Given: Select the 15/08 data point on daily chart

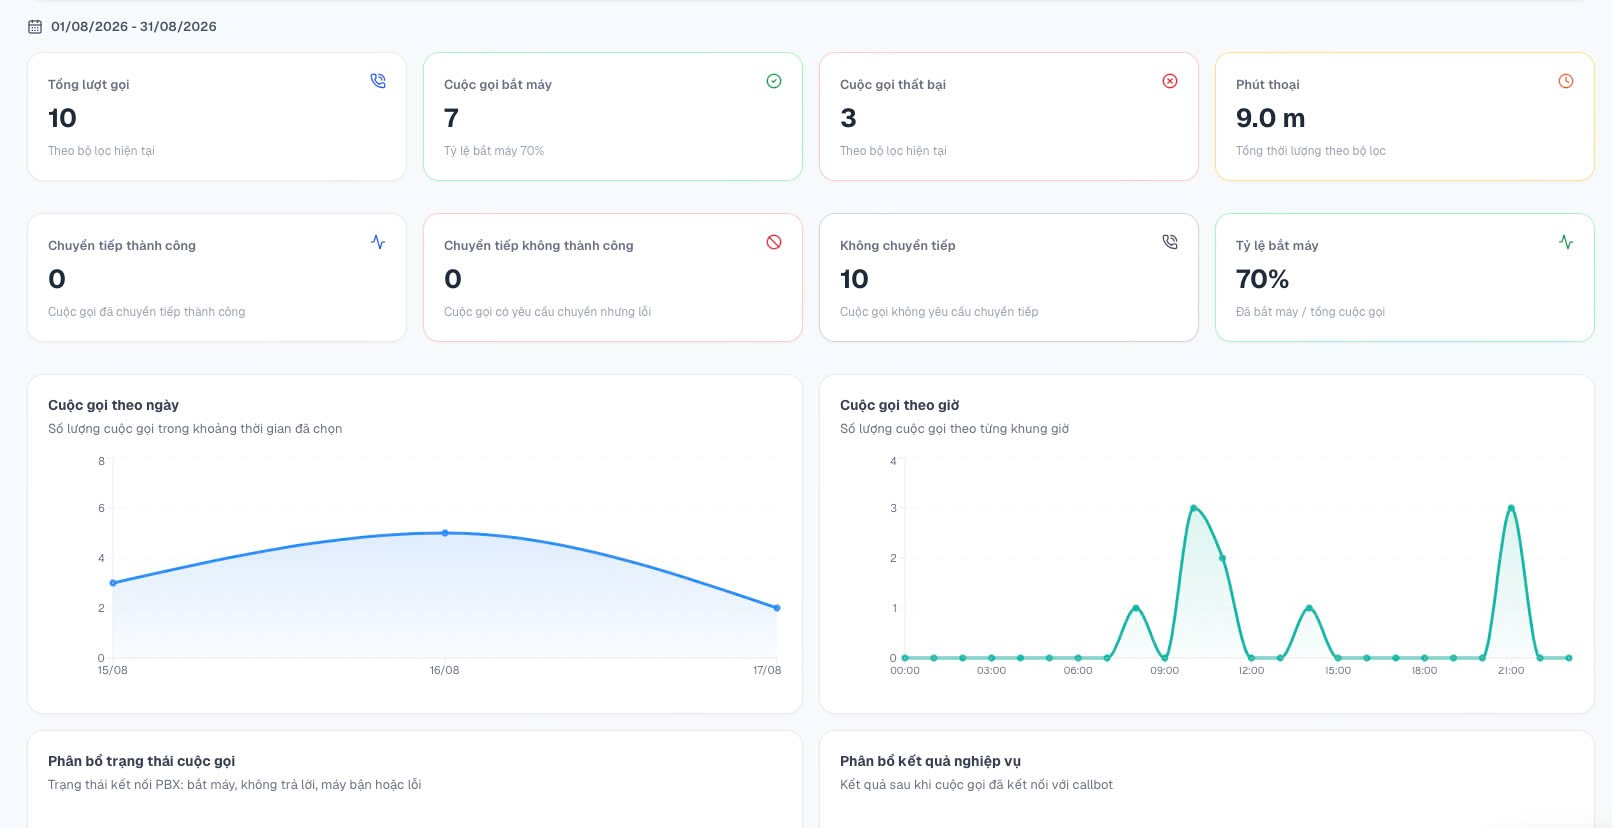Looking at the screenshot, I should 113,583.
